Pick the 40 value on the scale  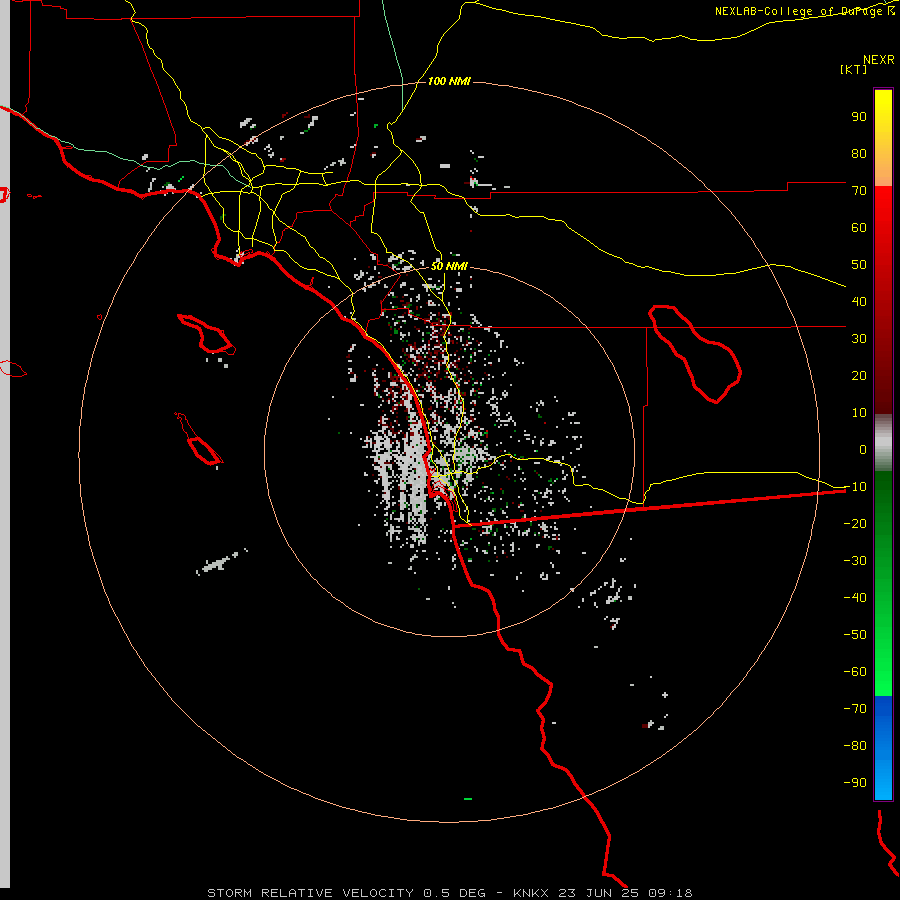tap(859, 302)
